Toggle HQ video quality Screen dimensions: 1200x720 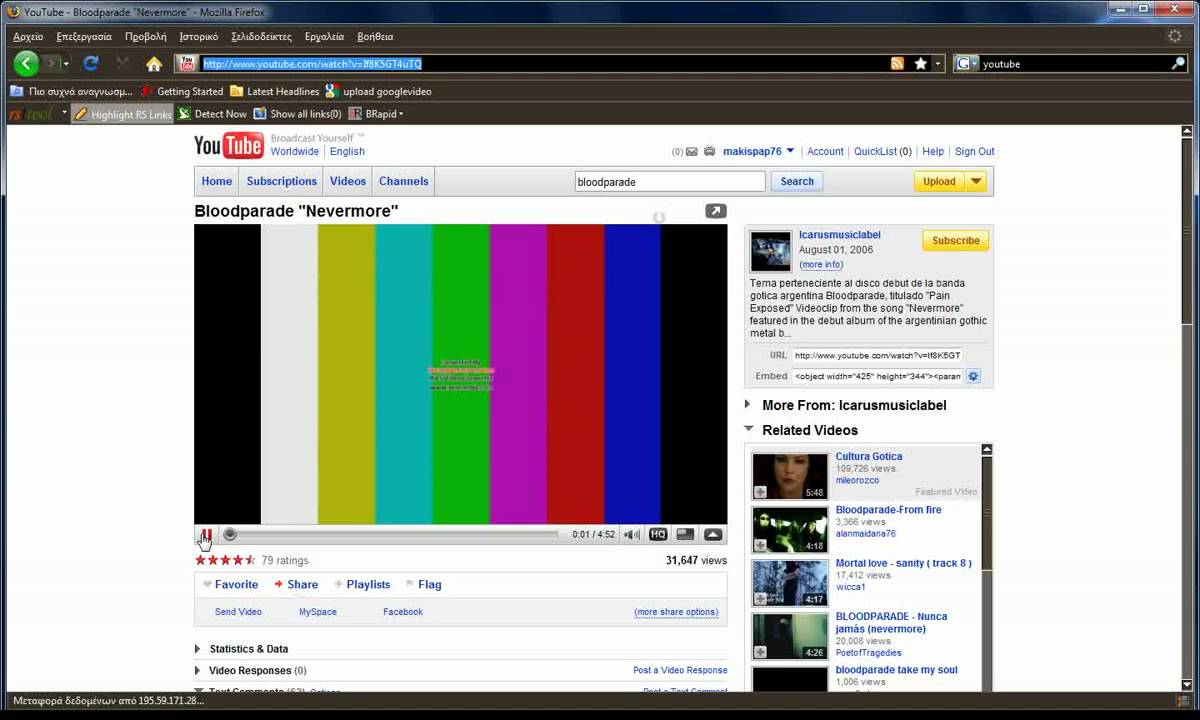[x=658, y=535]
